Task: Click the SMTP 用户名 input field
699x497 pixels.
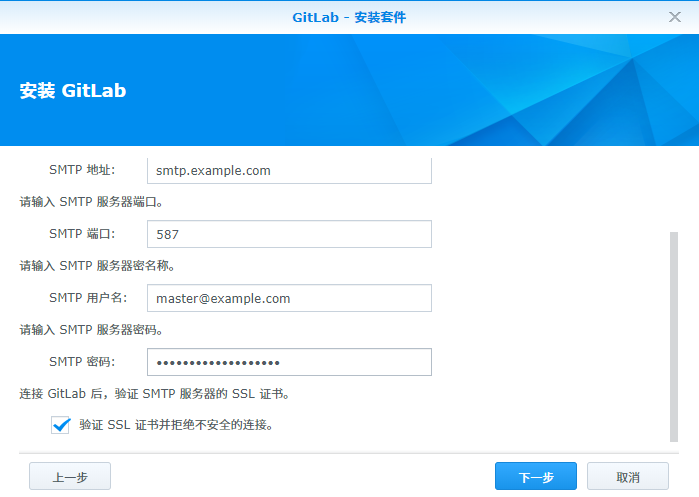Action: point(289,298)
